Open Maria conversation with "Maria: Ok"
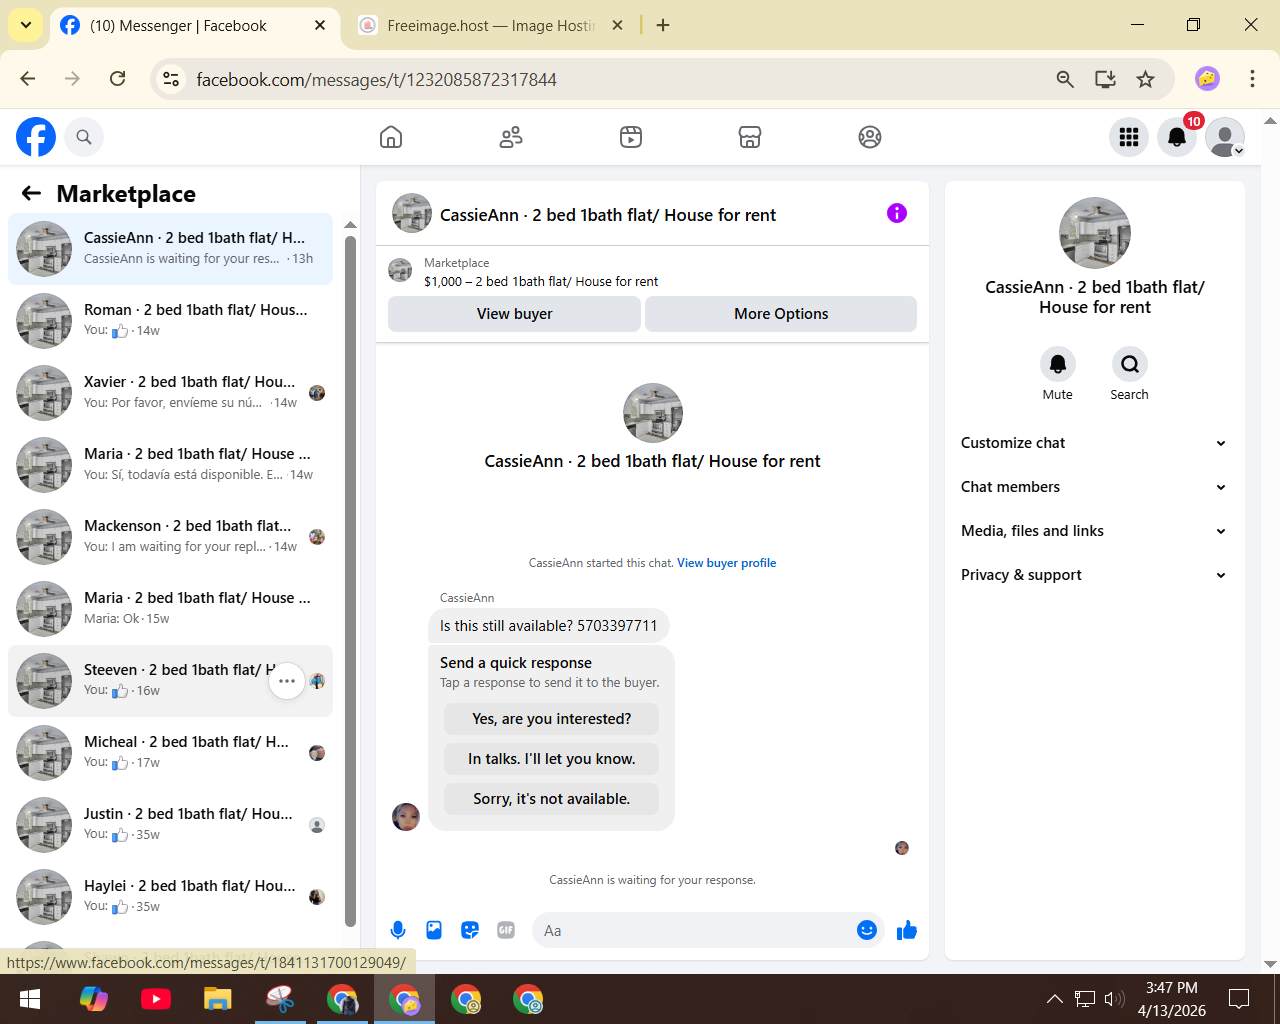This screenshot has height=1024, width=1280. (x=170, y=609)
